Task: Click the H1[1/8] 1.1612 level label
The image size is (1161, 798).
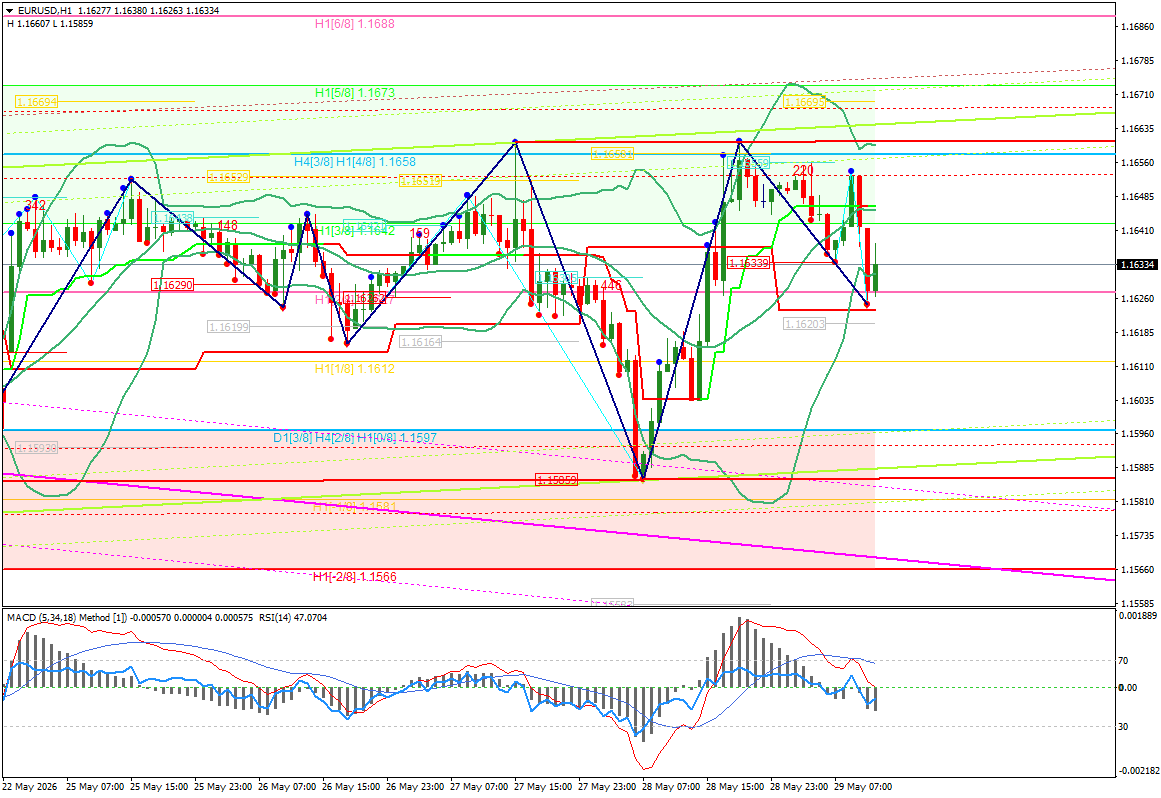Action: point(355,369)
